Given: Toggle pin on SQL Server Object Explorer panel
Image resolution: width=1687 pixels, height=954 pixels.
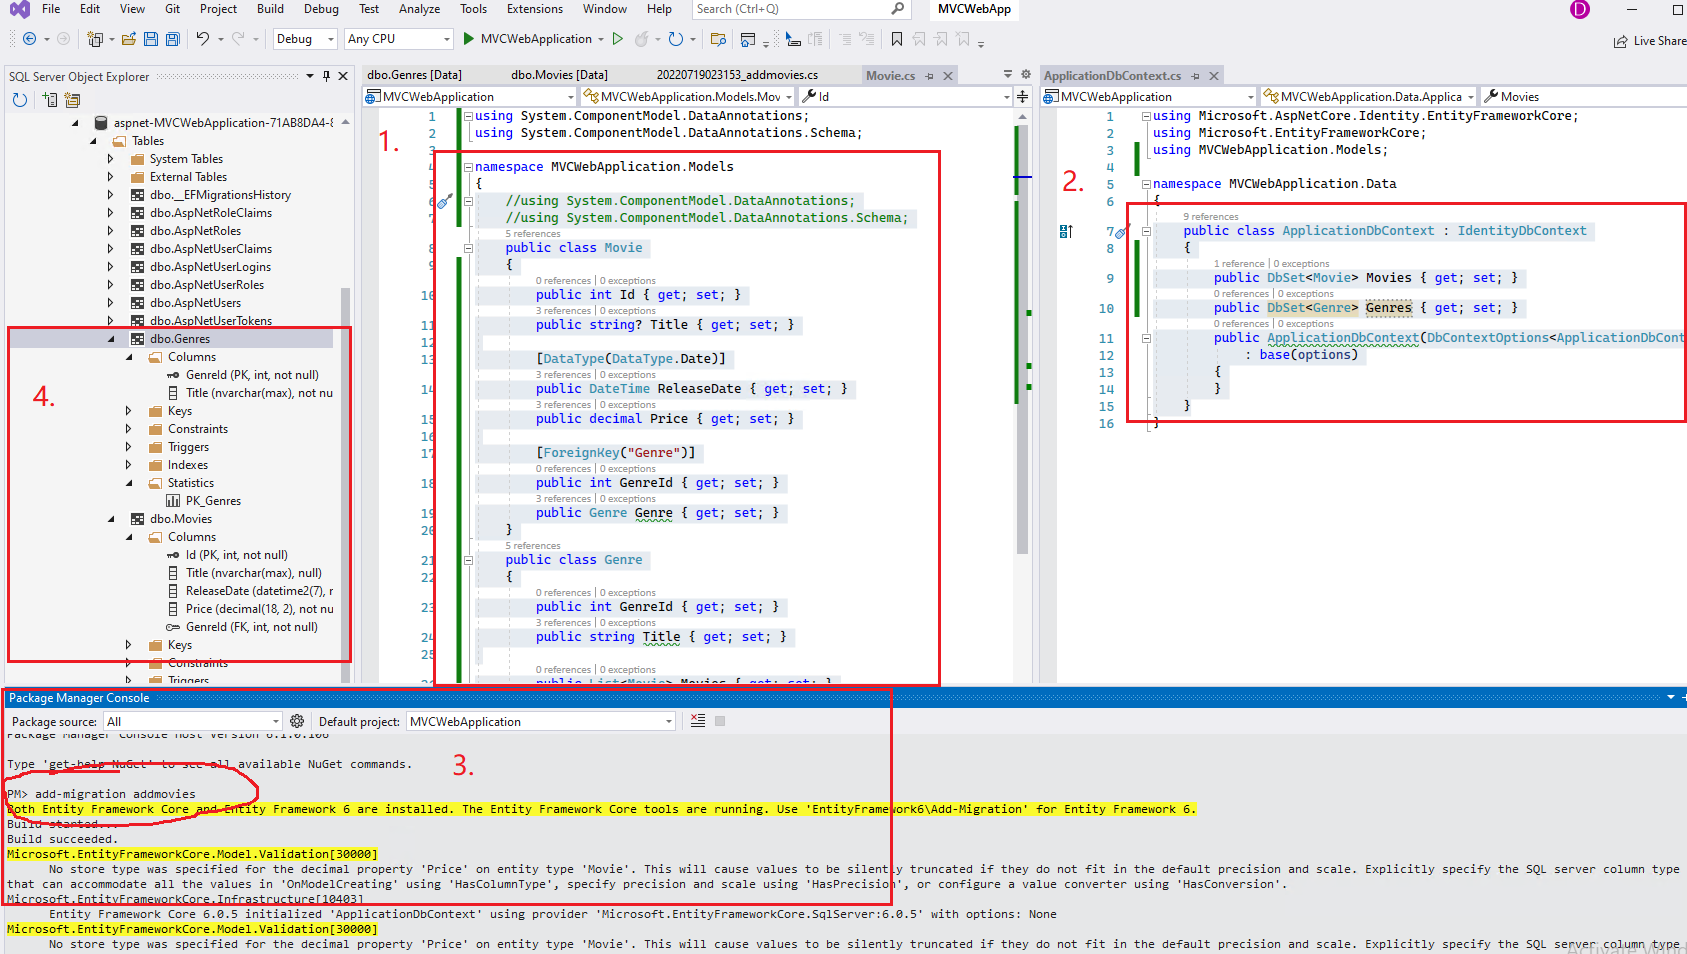Looking at the screenshot, I should click(325, 76).
